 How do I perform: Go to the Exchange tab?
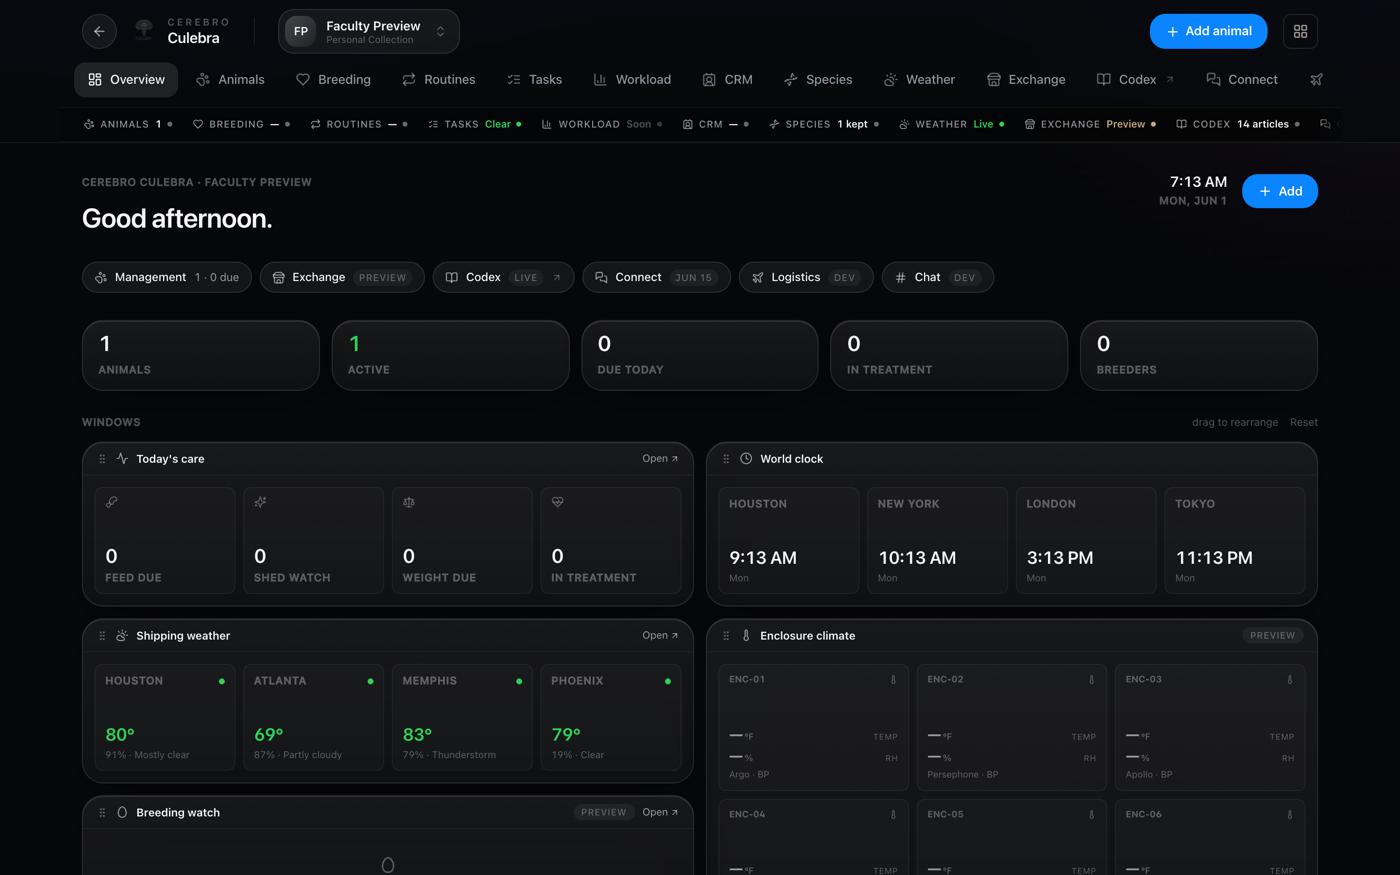1026,80
